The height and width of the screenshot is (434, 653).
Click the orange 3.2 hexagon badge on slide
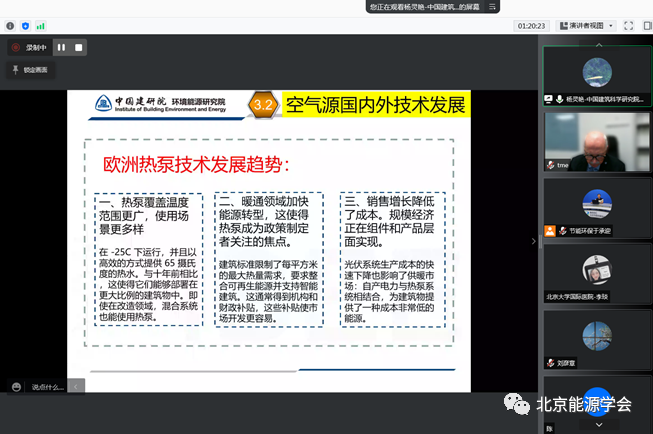[x=263, y=105]
